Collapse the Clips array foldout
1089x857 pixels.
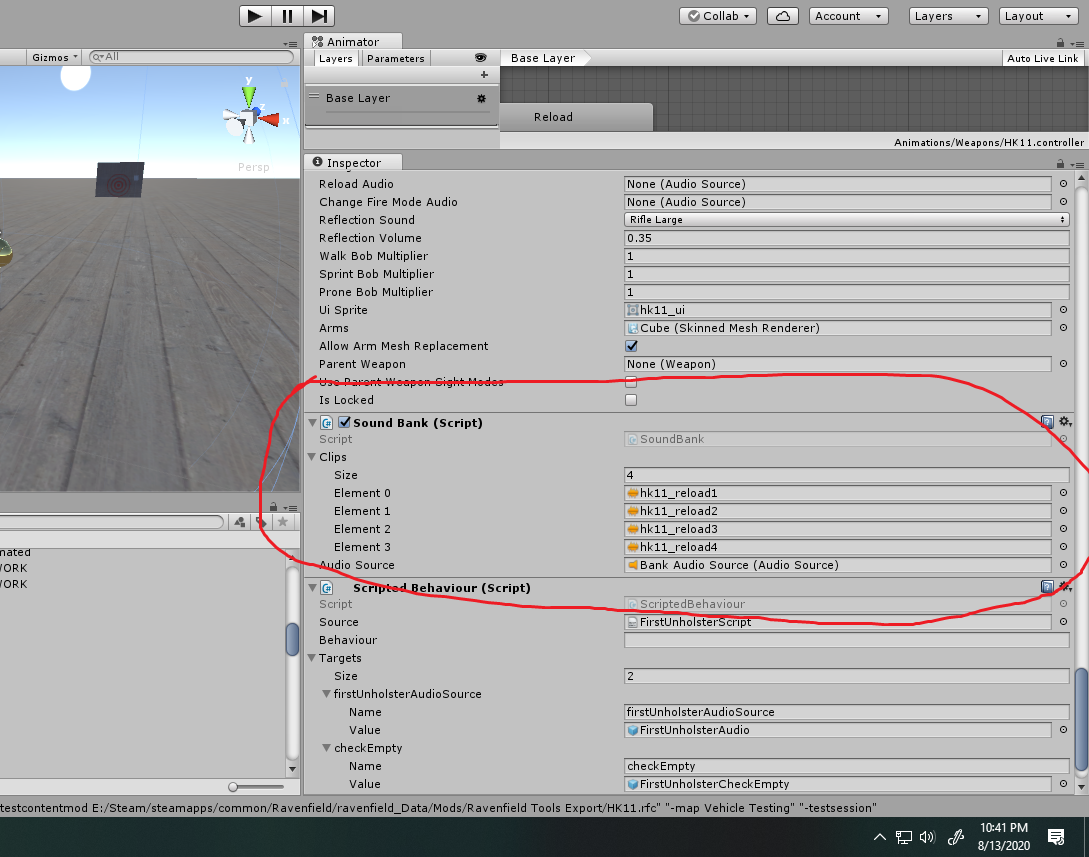313,457
